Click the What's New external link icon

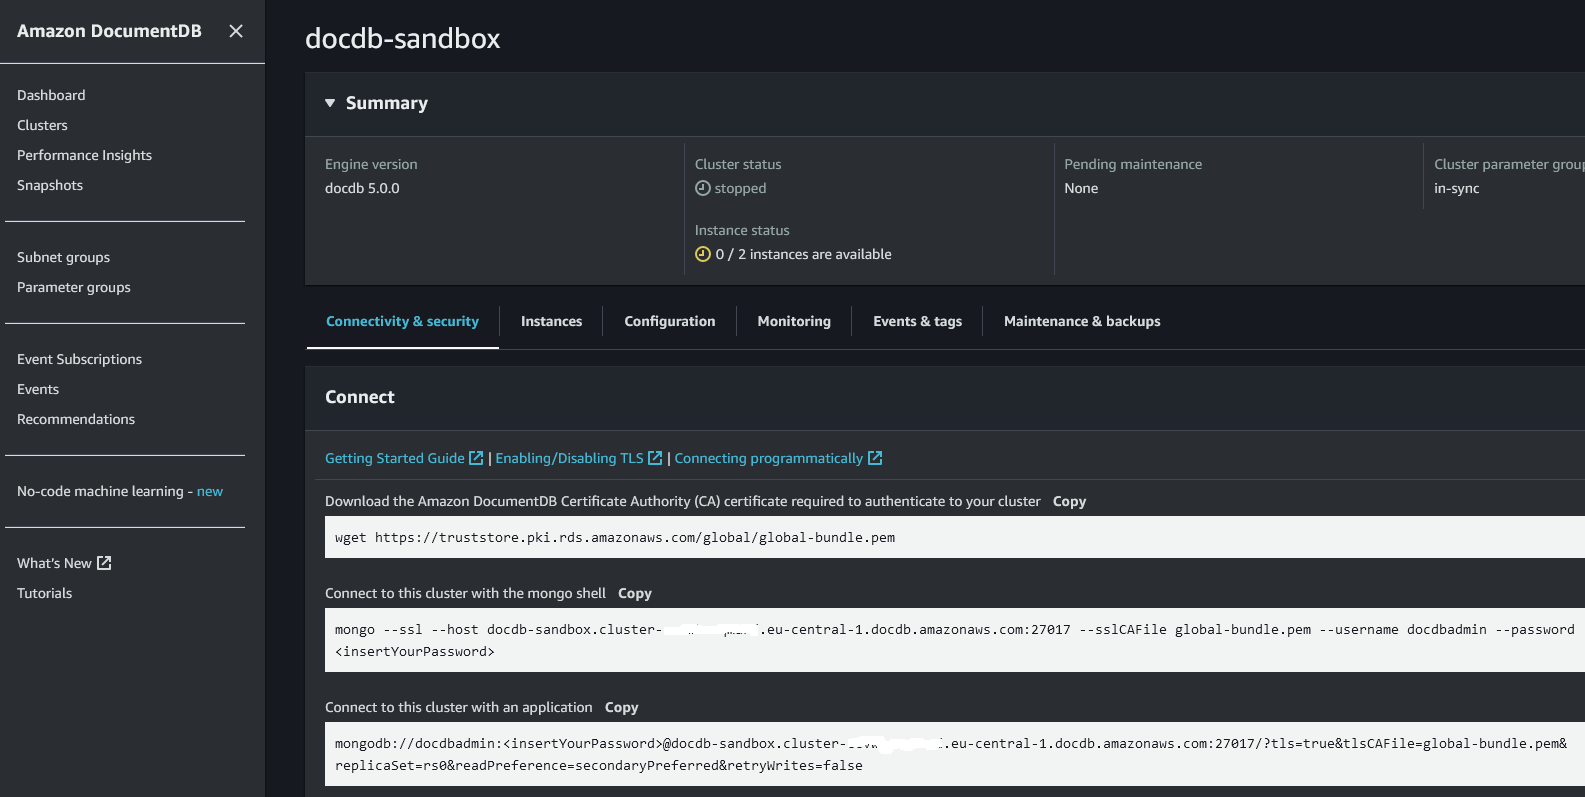[x=104, y=563]
